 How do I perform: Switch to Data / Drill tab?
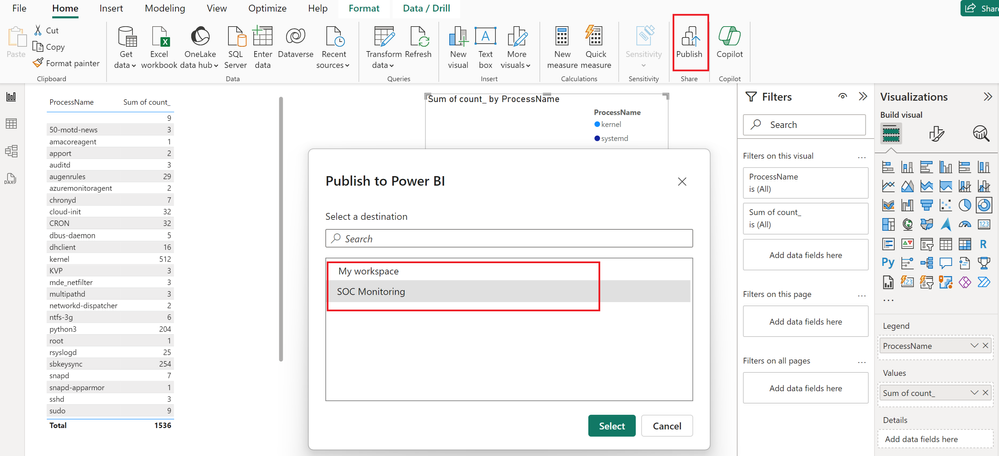pyautogui.click(x=425, y=8)
